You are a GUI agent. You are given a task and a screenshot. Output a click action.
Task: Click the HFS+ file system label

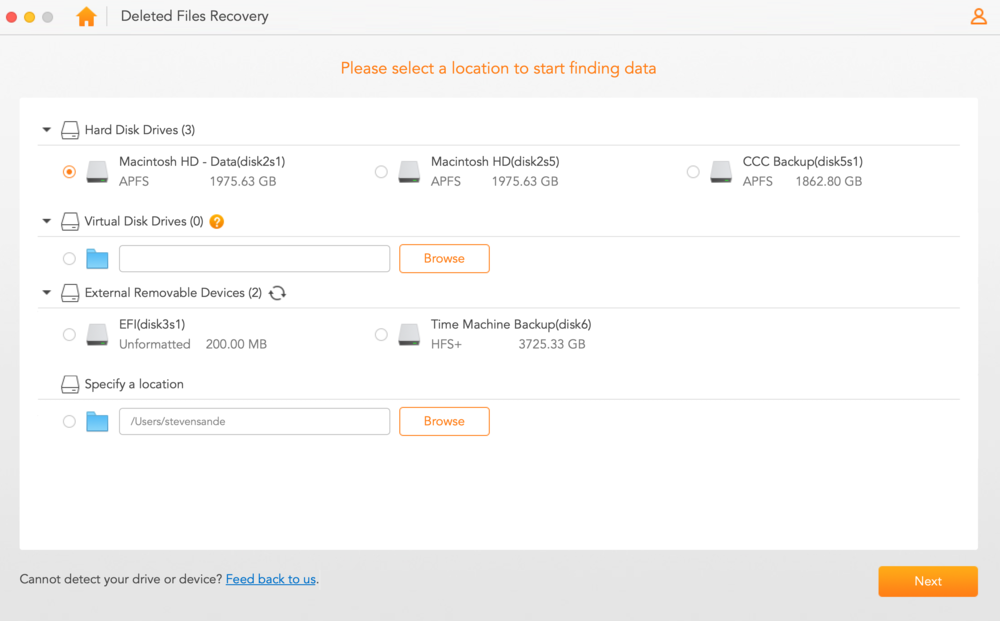click(x=446, y=344)
